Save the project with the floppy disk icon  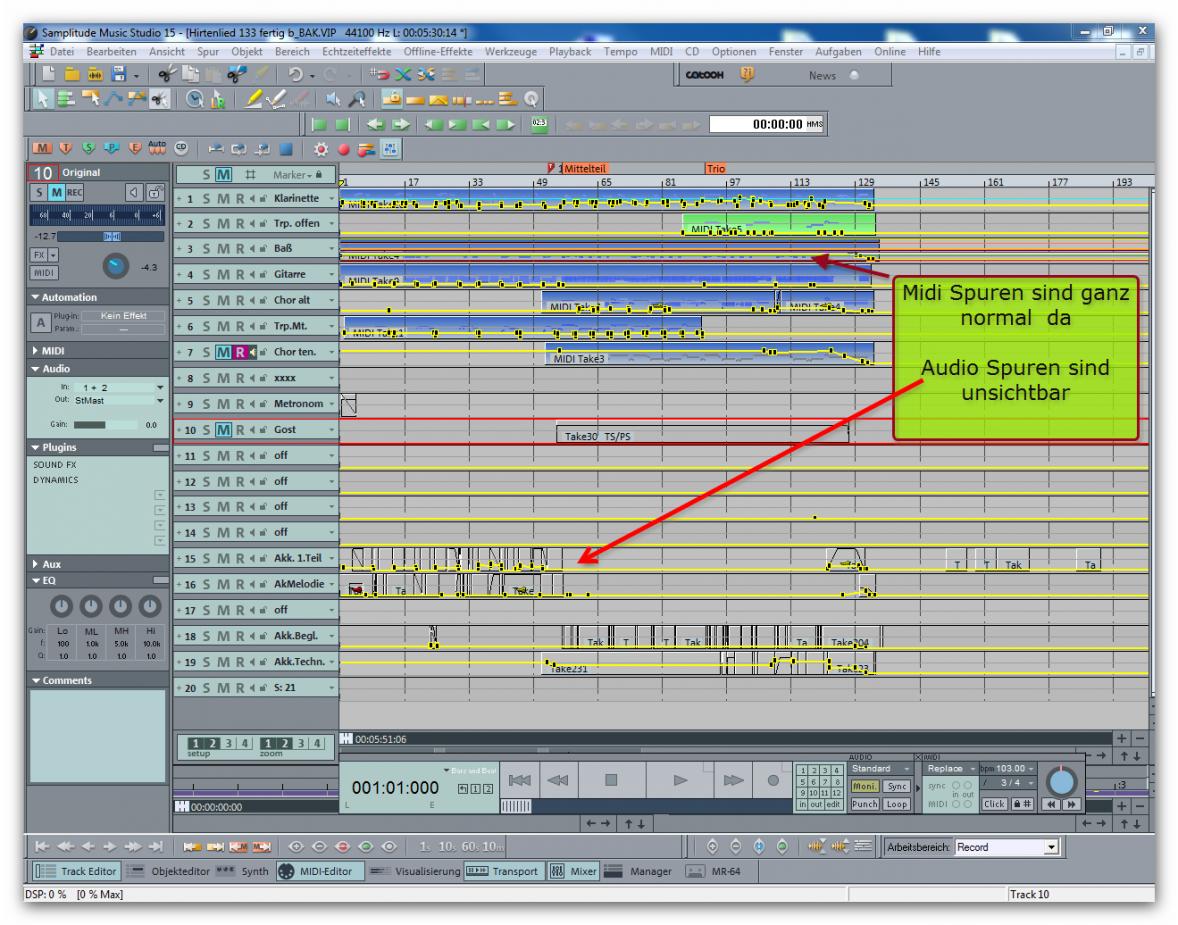119,74
